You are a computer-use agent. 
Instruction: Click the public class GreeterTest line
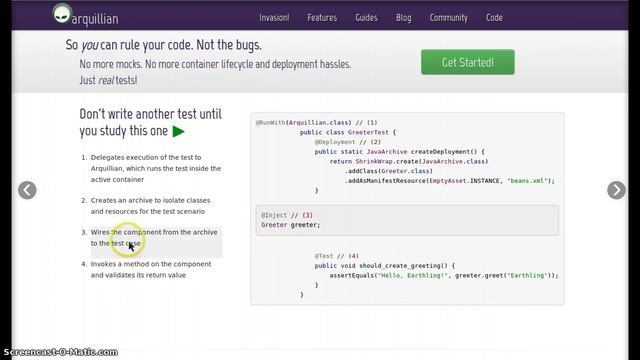coord(348,132)
